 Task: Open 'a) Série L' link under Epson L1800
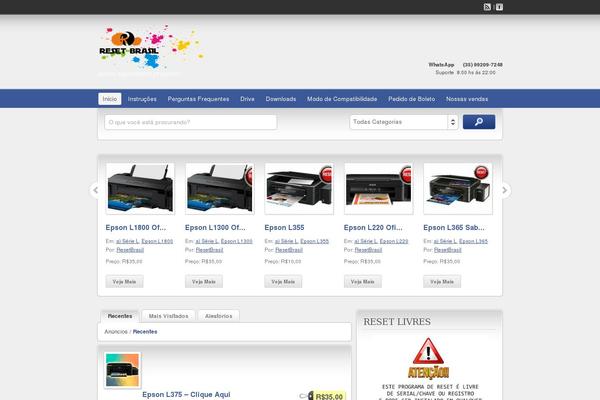coord(127,241)
